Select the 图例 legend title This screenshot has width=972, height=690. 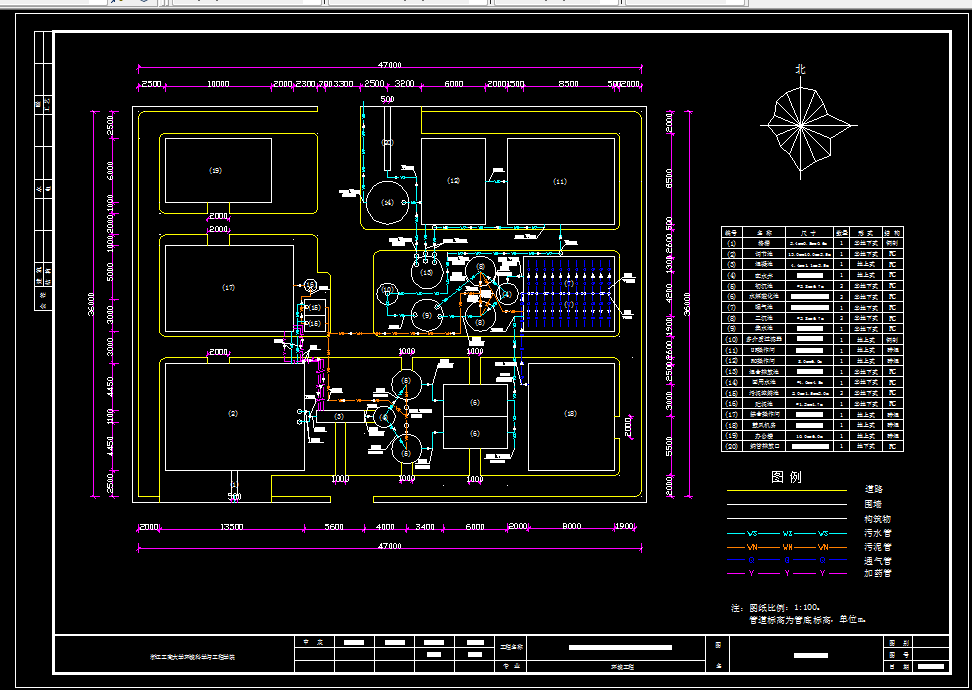(787, 477)
